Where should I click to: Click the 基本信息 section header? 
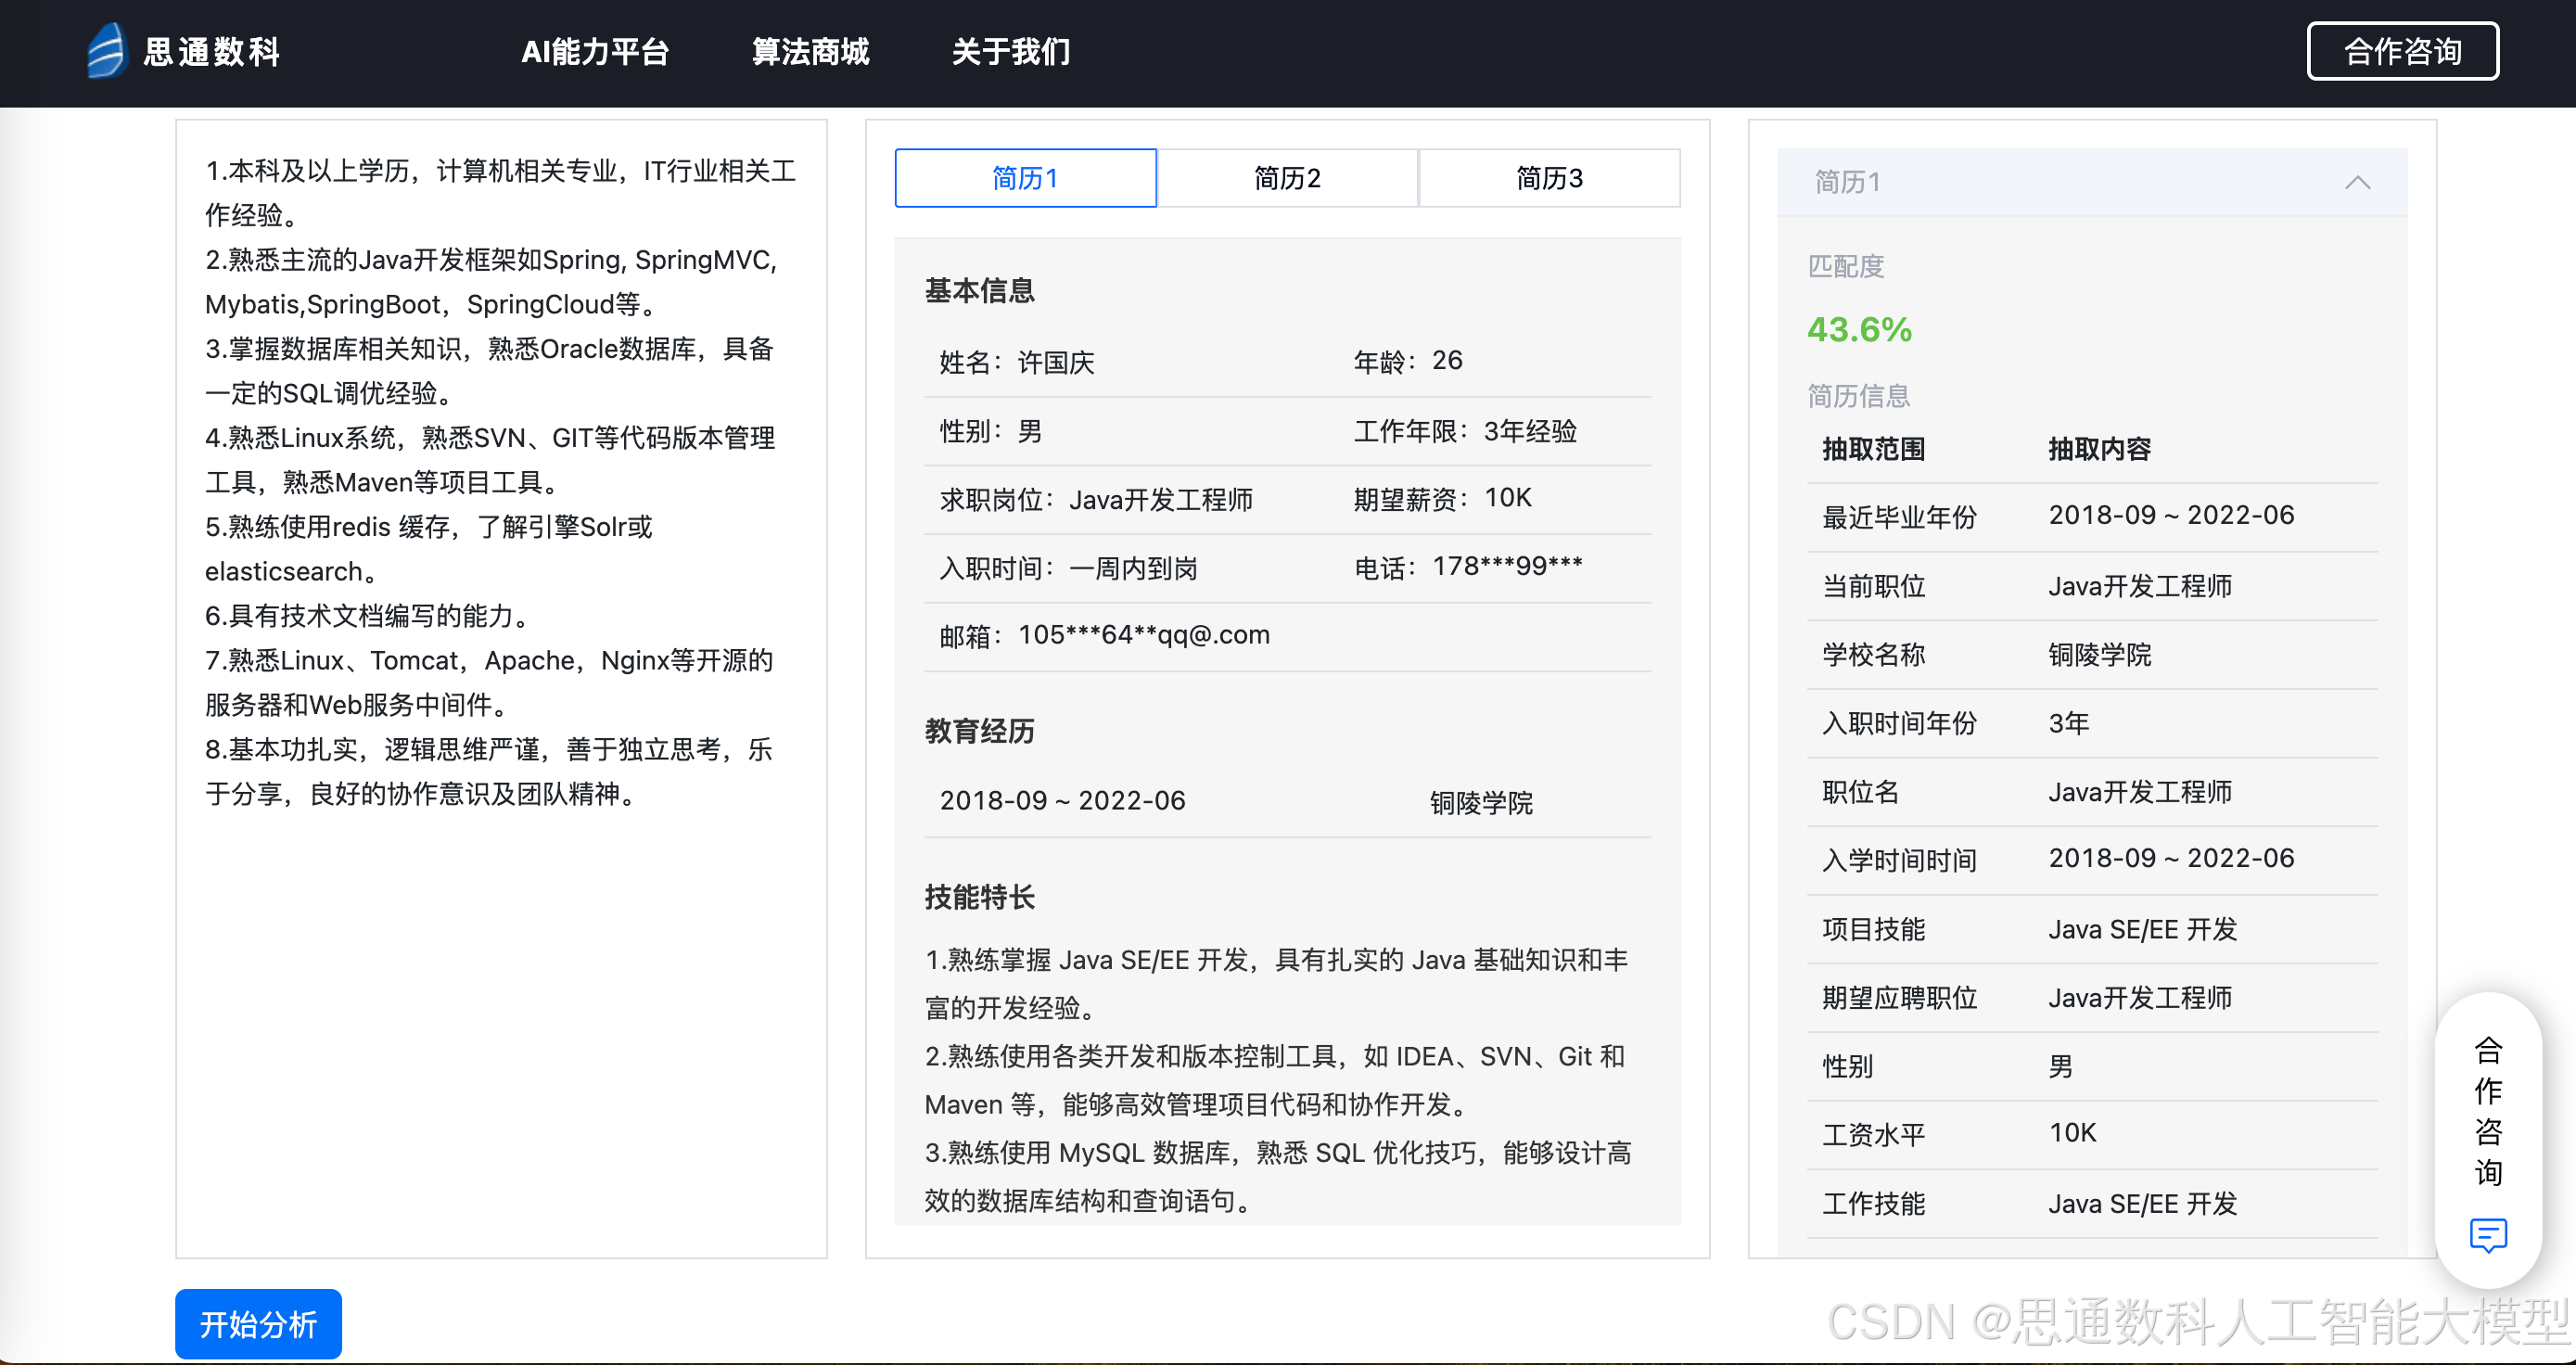980,291
